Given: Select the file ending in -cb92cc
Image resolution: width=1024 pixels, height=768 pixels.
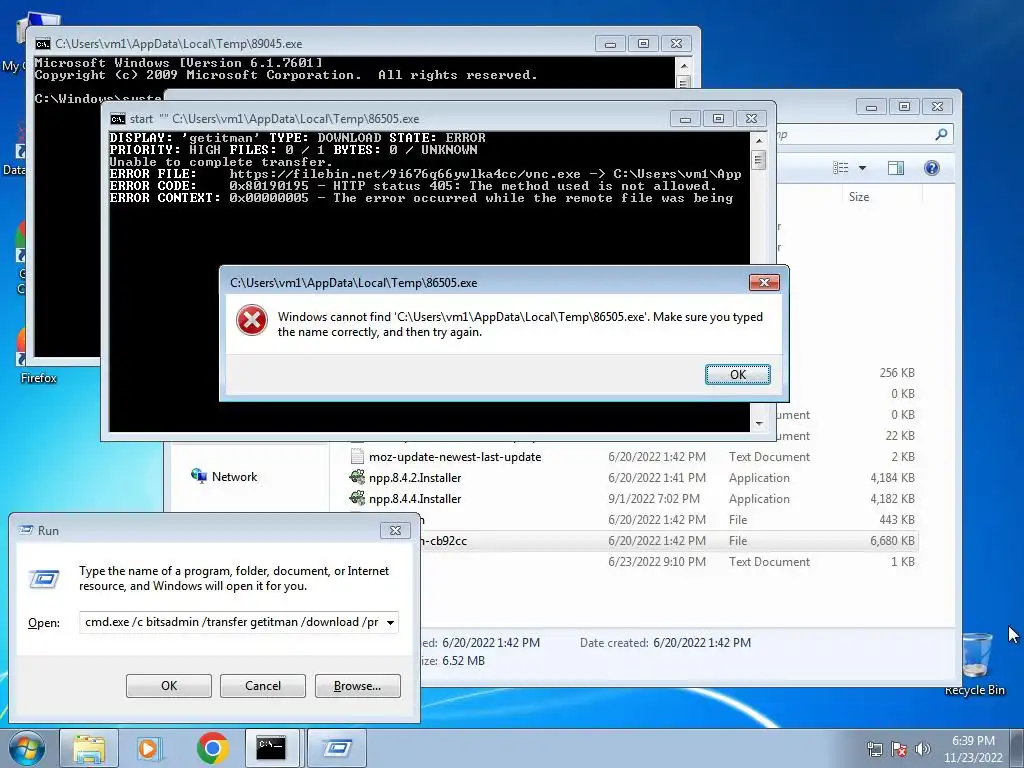Looking at the screenshot, I should pyautogui.click(x=445, y=541).
